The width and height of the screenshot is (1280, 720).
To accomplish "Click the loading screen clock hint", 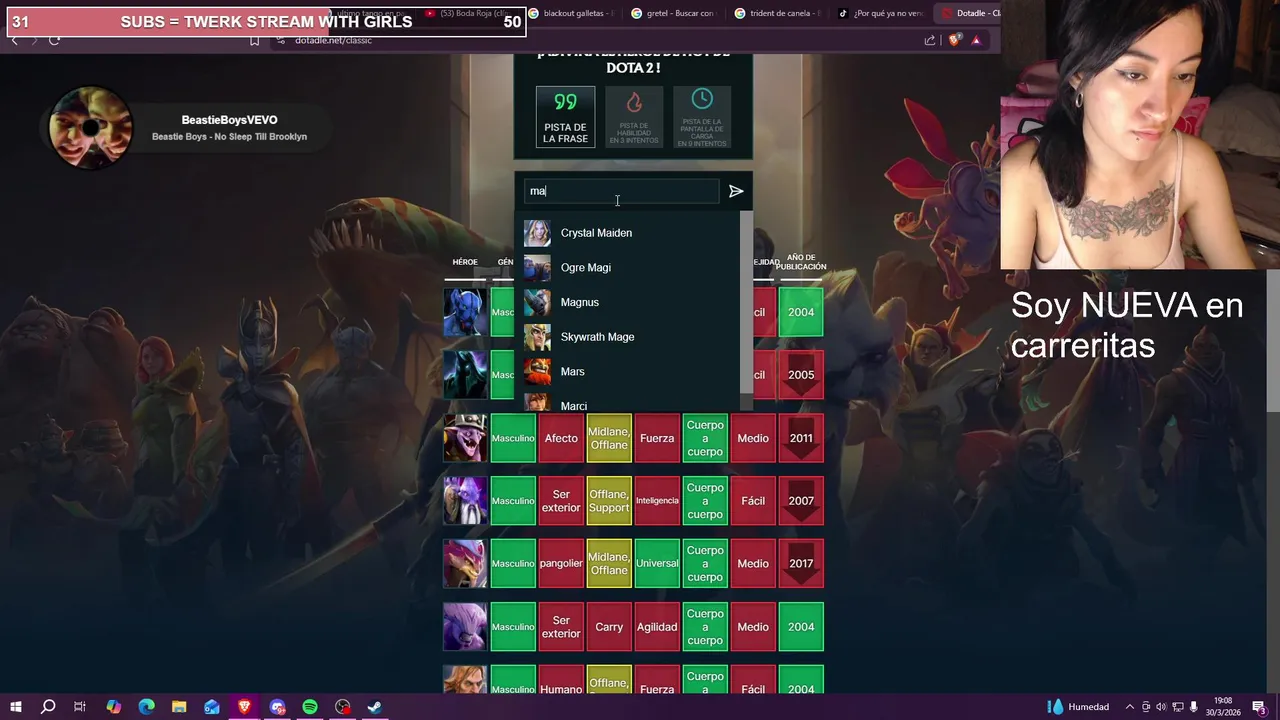I will (x=702, y=117).
